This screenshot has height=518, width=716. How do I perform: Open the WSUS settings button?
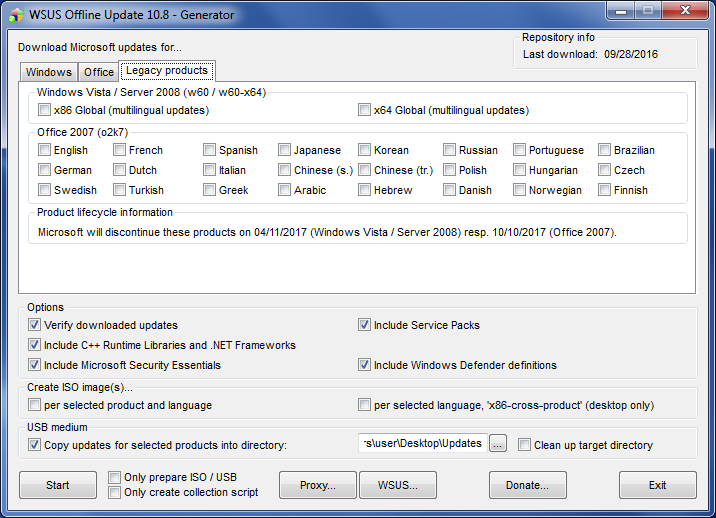[398, 485]
